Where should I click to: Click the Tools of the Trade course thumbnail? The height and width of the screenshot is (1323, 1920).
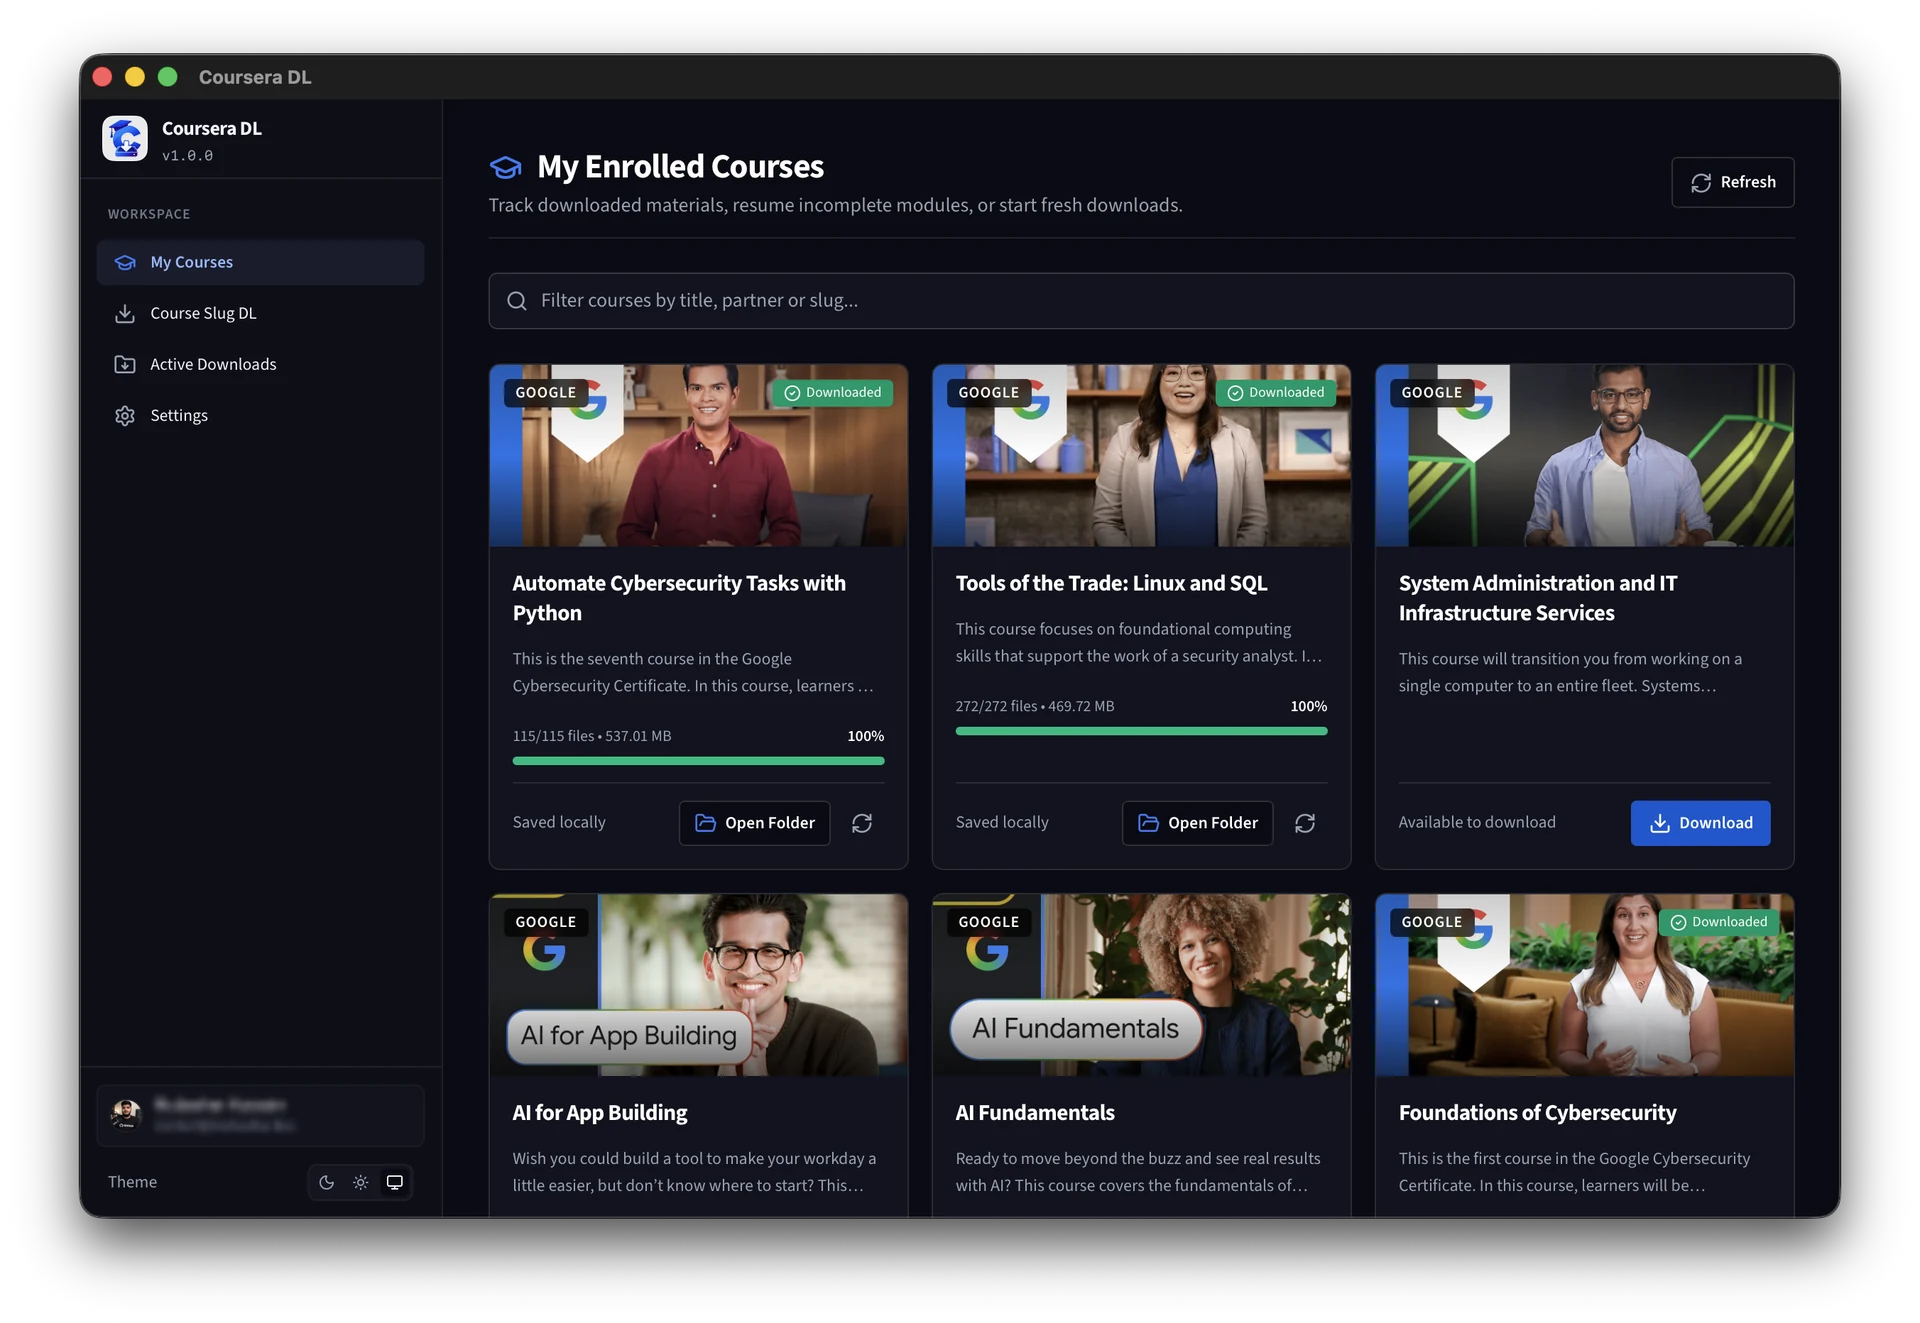point(1141,456)
